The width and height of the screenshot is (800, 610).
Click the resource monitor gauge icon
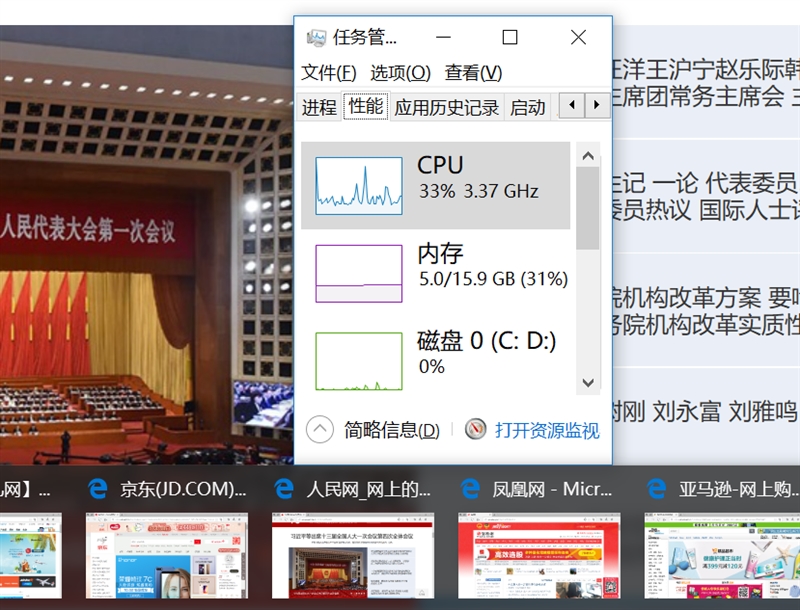pyautogui.click(x=475, y=430)
